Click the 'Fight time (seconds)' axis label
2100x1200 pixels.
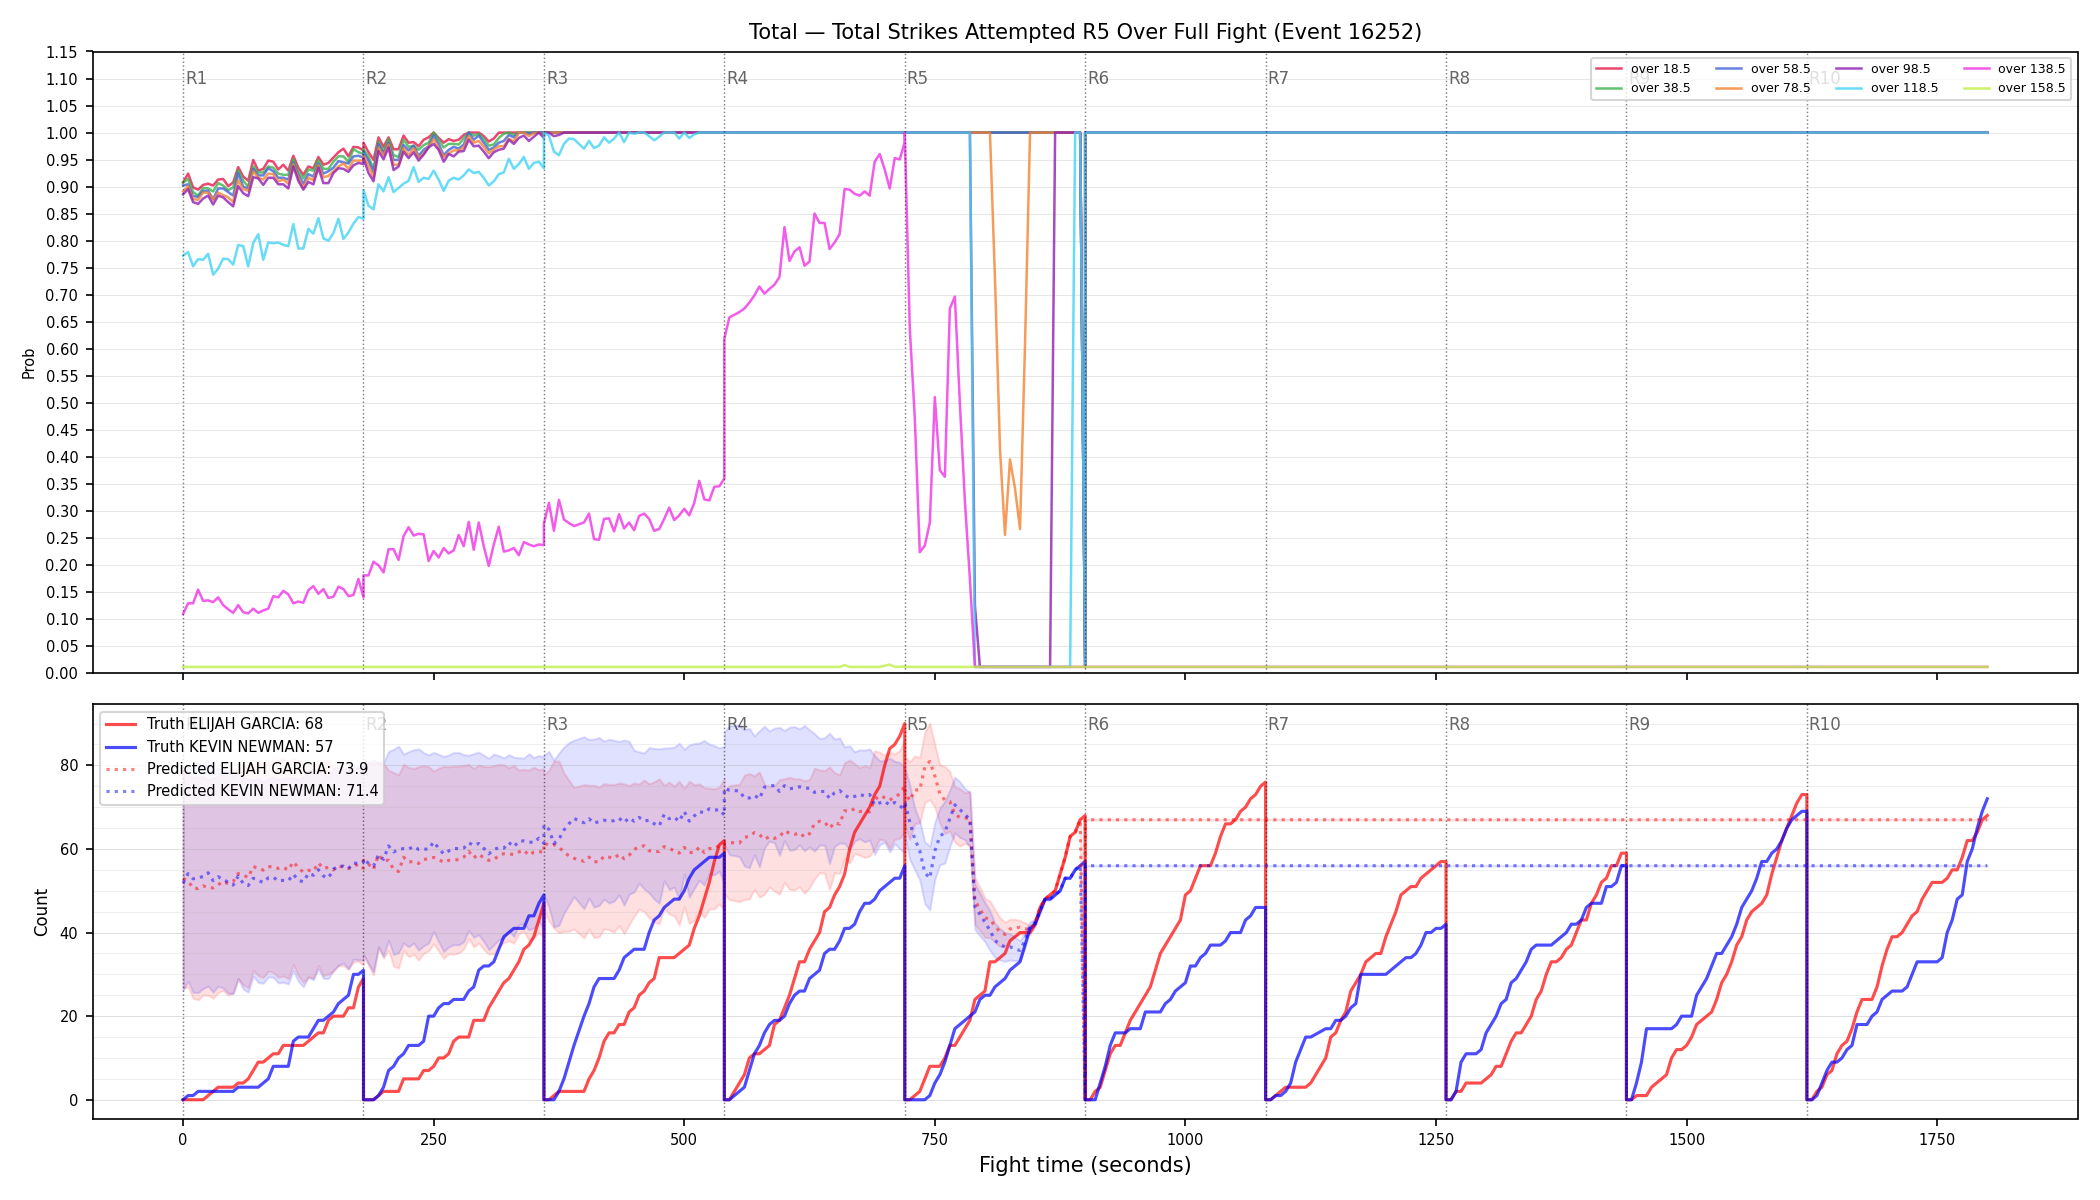tap(1085, 1165)
